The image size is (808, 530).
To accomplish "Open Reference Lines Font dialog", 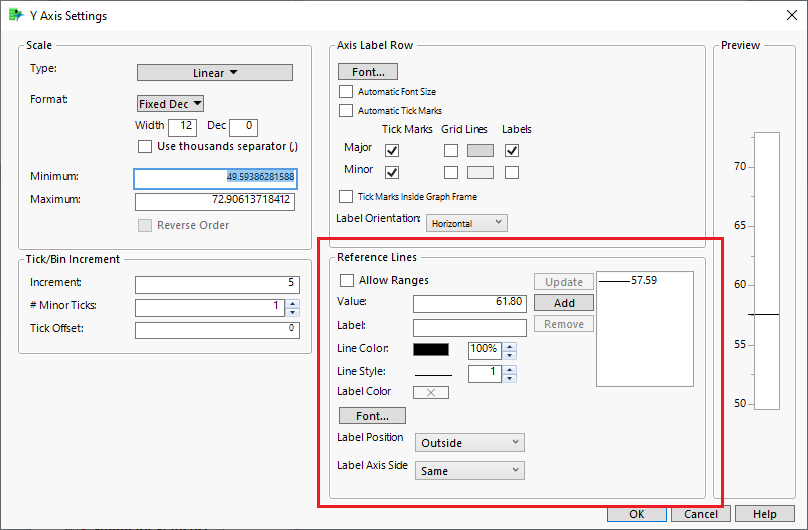I will pos(372,416).
